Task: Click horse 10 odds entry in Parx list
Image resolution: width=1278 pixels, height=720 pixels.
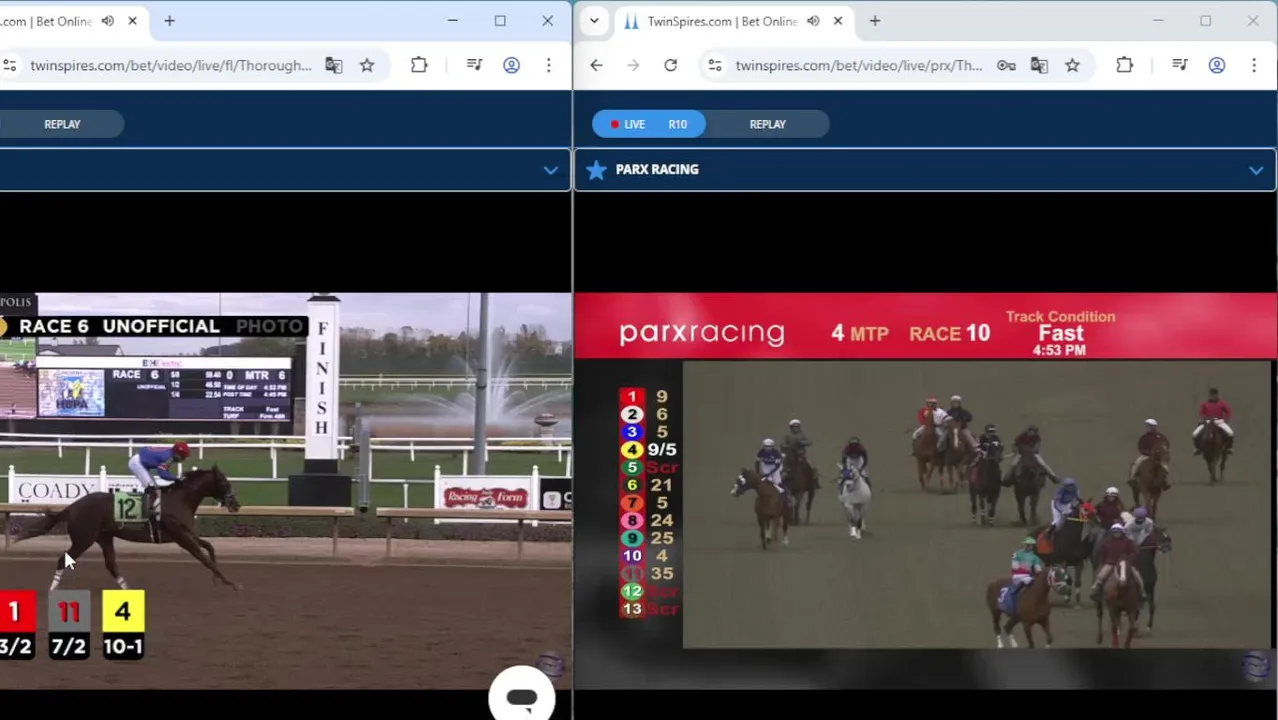Action: (647, 556)
